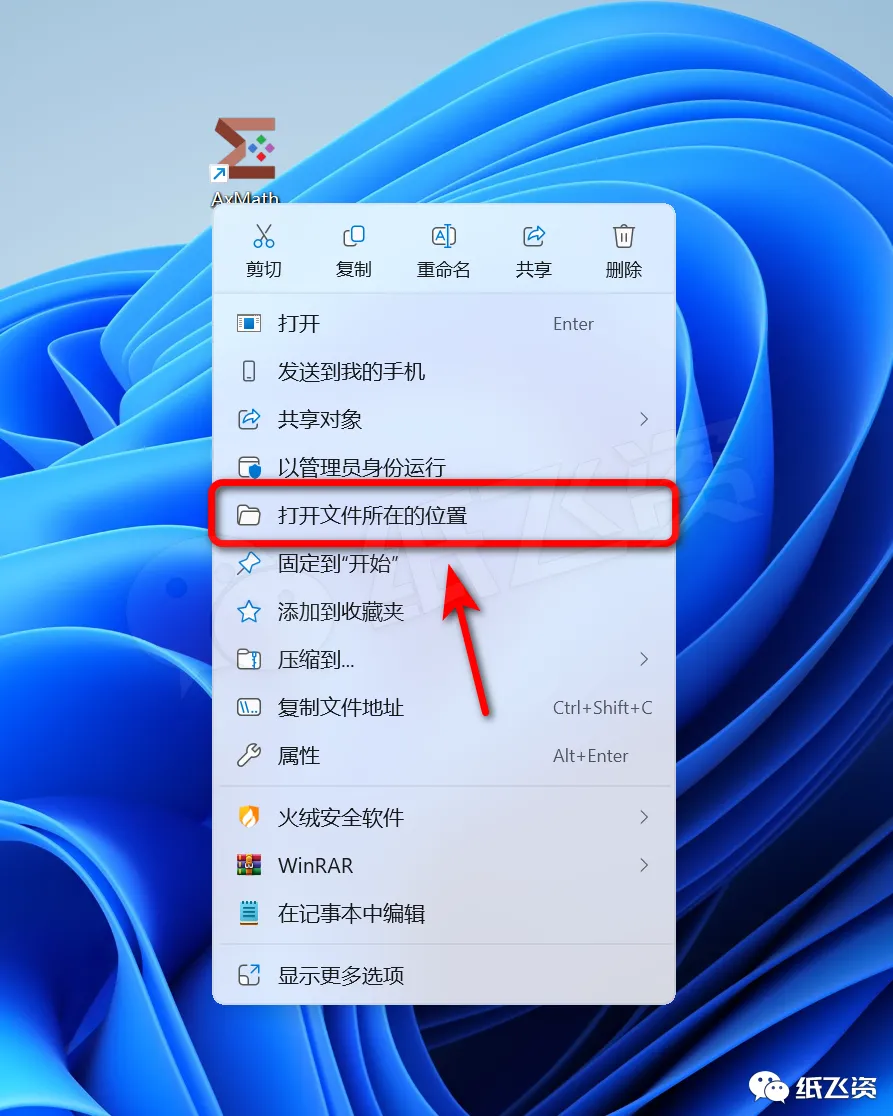Choose 打开文件所在的位置 from the menu
The height and width of the screenshot is (1116, 893).
[x=443, y=515]
